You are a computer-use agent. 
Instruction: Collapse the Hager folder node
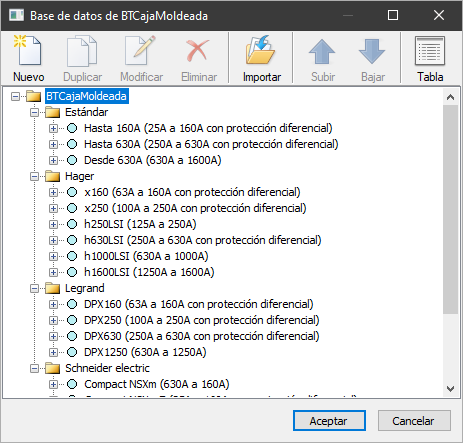pyautogui.click(x=34, y=177)
